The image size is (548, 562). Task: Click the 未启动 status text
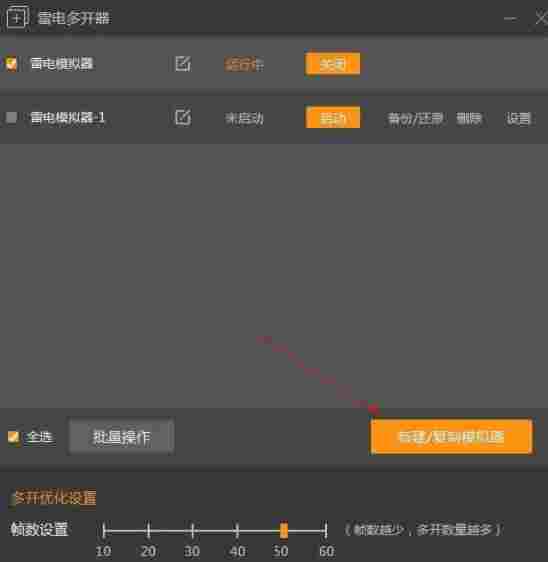(244, 118)
